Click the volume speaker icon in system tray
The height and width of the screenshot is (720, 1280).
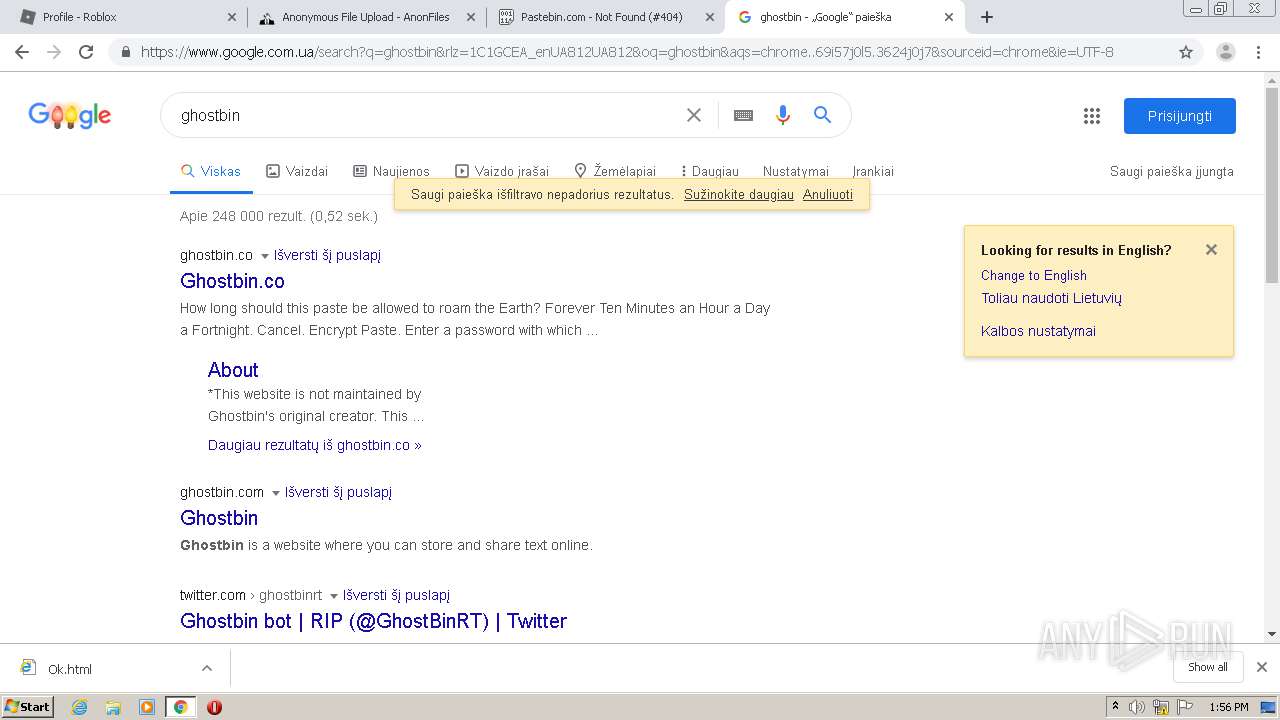tap(1137, 707)
